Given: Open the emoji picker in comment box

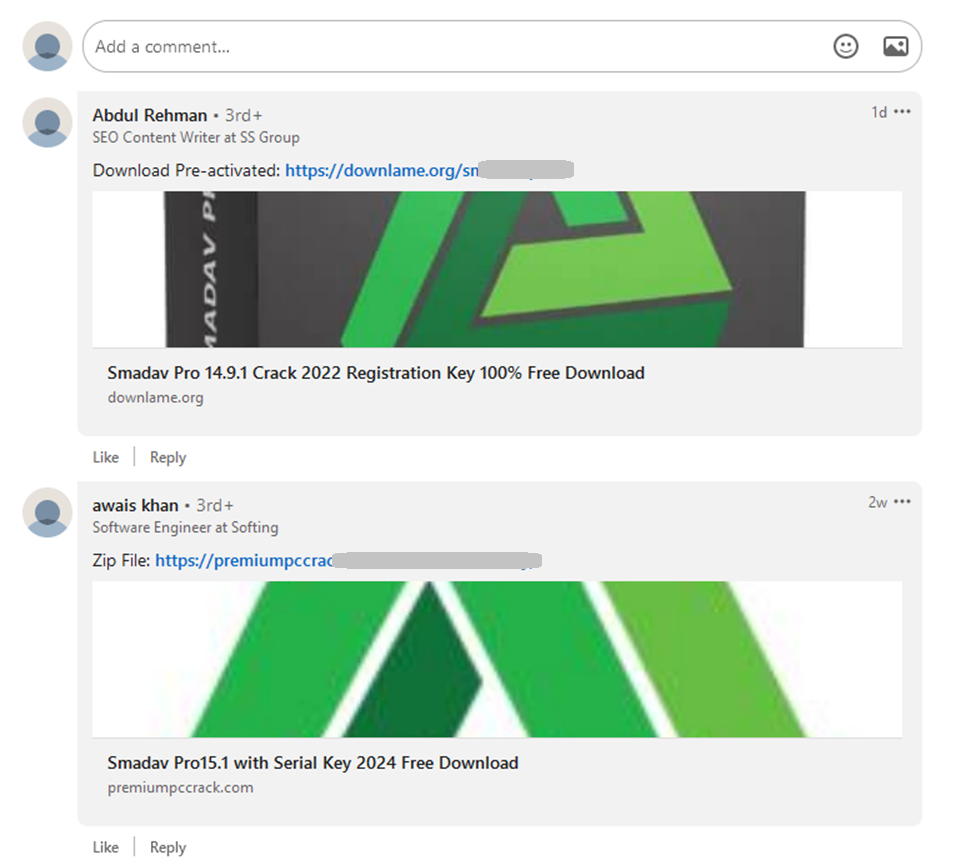Looking at the screenshot, I should pyautogui.click(x=846, y=47).
